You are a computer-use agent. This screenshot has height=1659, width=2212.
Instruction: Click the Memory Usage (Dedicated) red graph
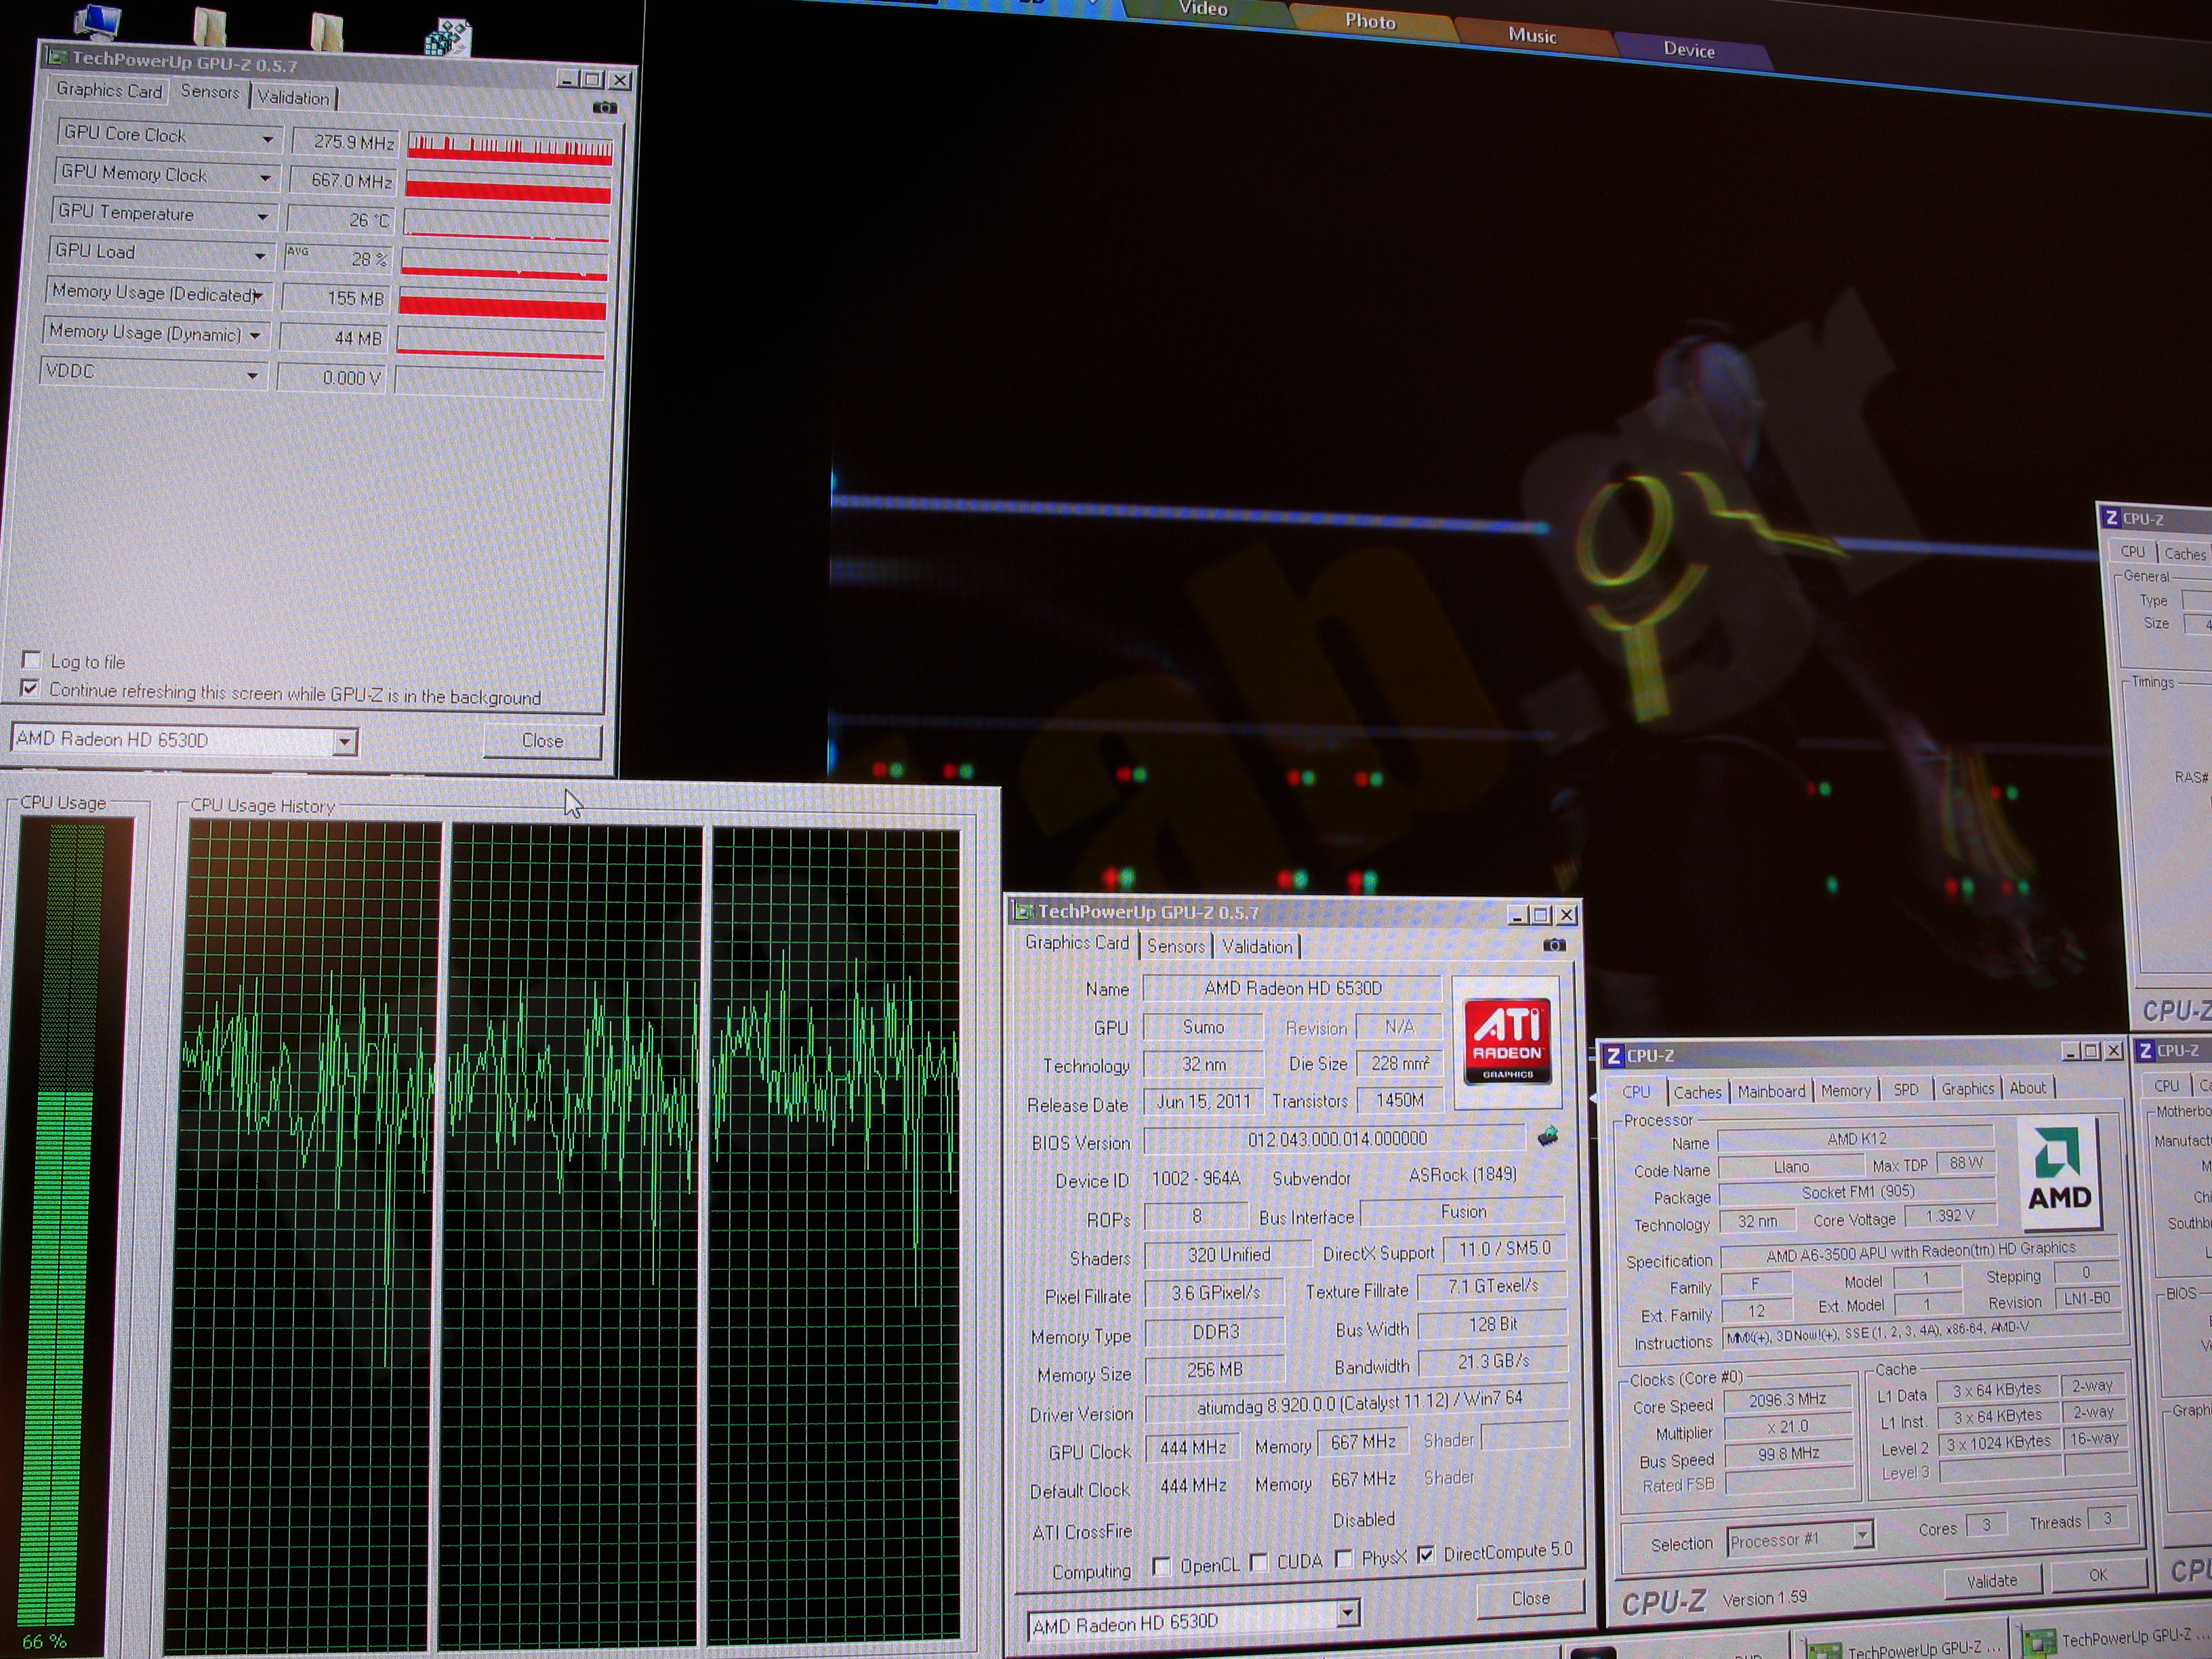click(502, 304)
